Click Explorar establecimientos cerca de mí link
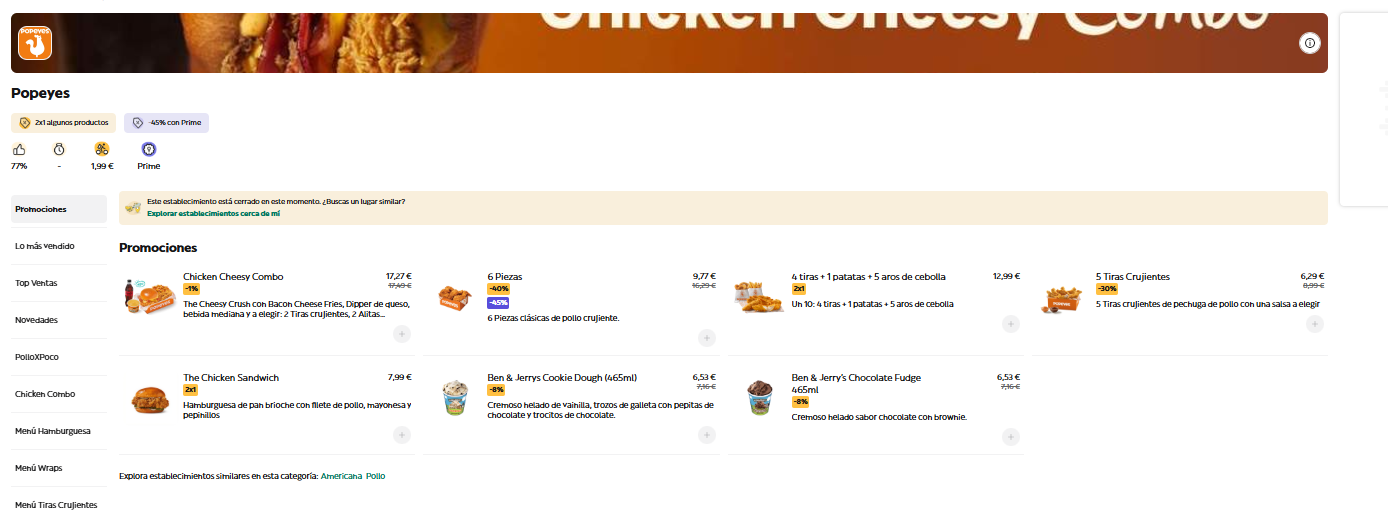The width and height of the screenshot is (1388, 513). tap(213, 214)
